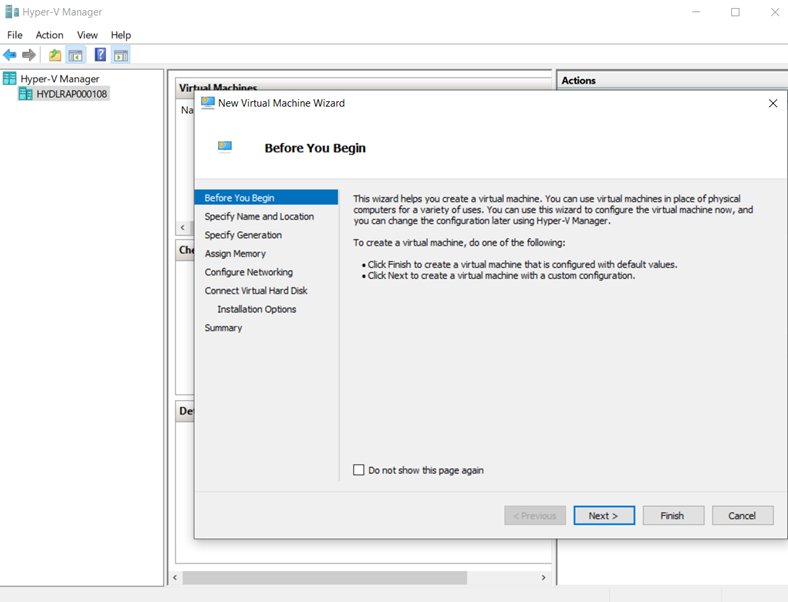The image size is (788, 602).
Task: Go to Specify Generation step
Action: coord(243,235)
